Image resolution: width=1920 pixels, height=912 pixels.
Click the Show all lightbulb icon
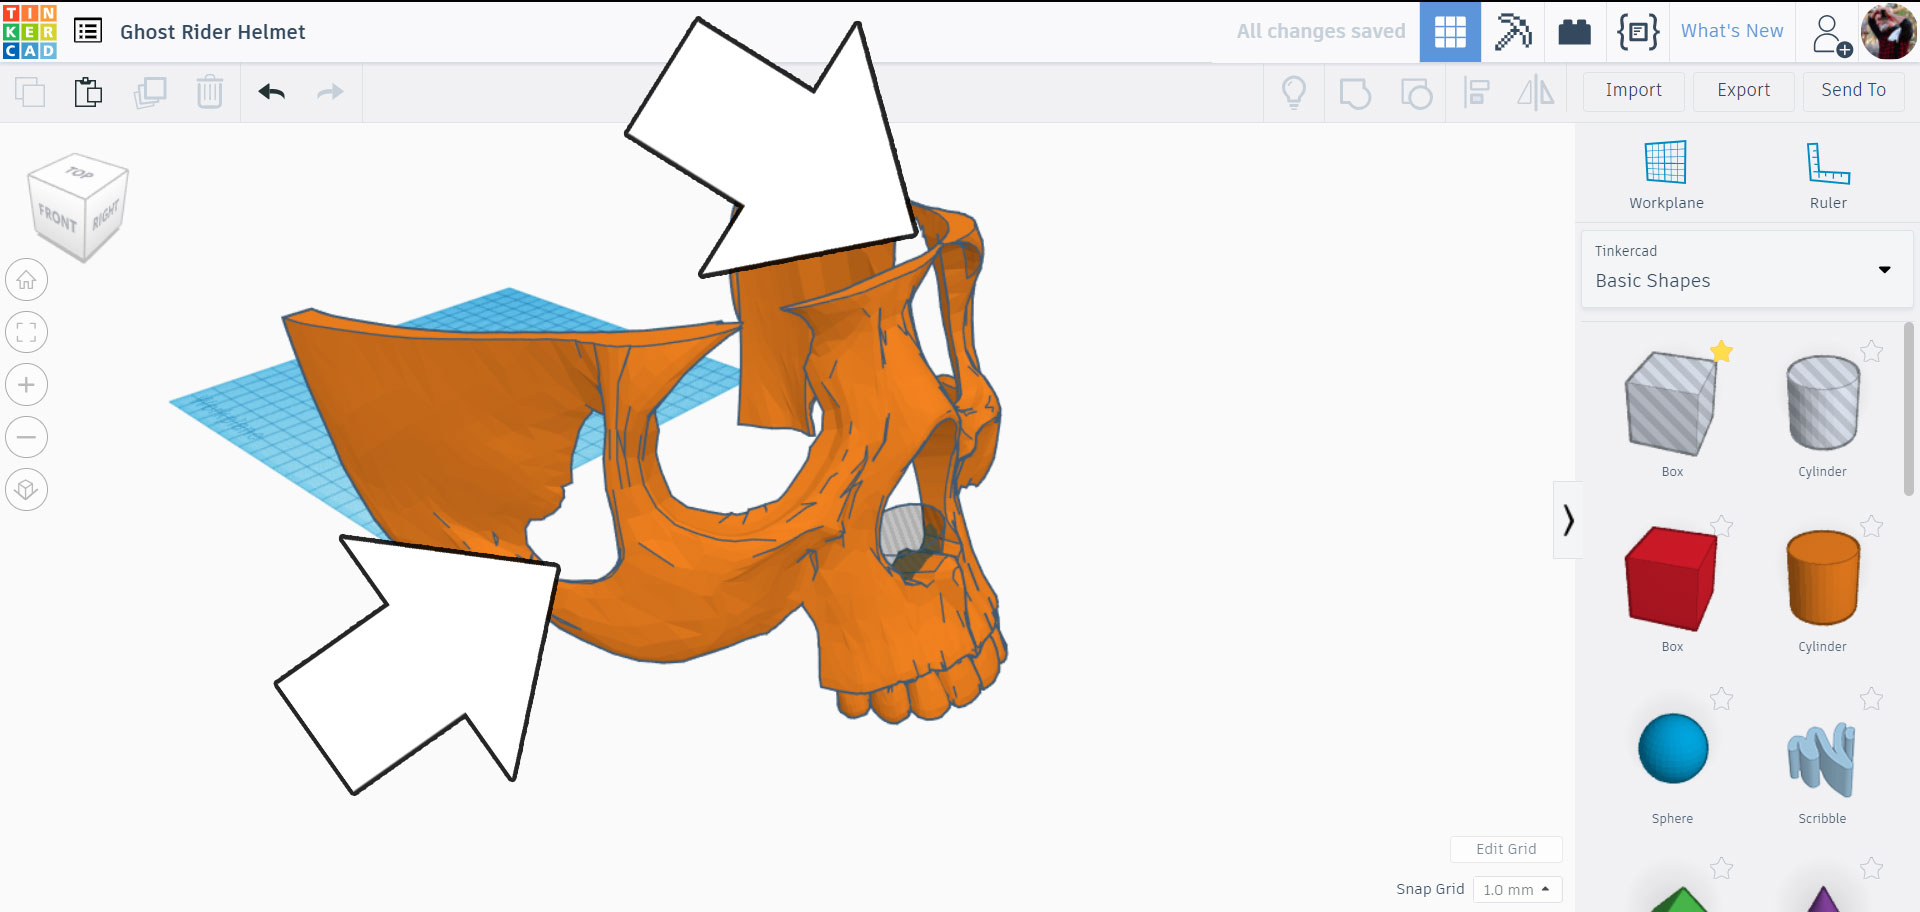(1294, 92)
